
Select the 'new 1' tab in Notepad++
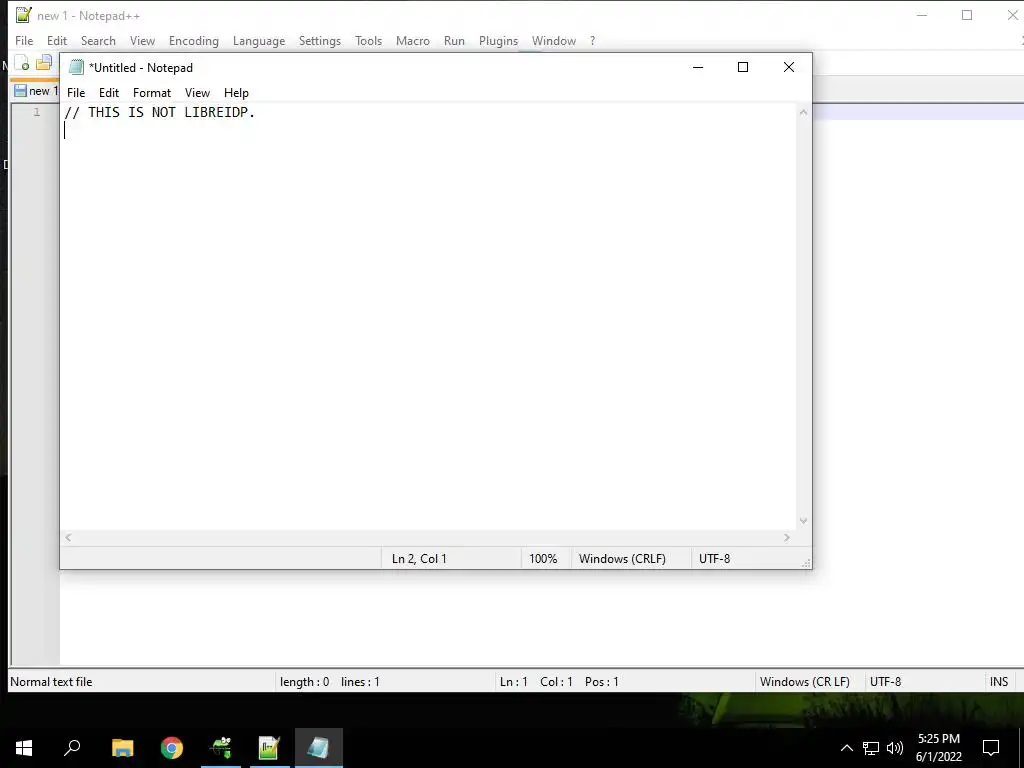(35, 91)
